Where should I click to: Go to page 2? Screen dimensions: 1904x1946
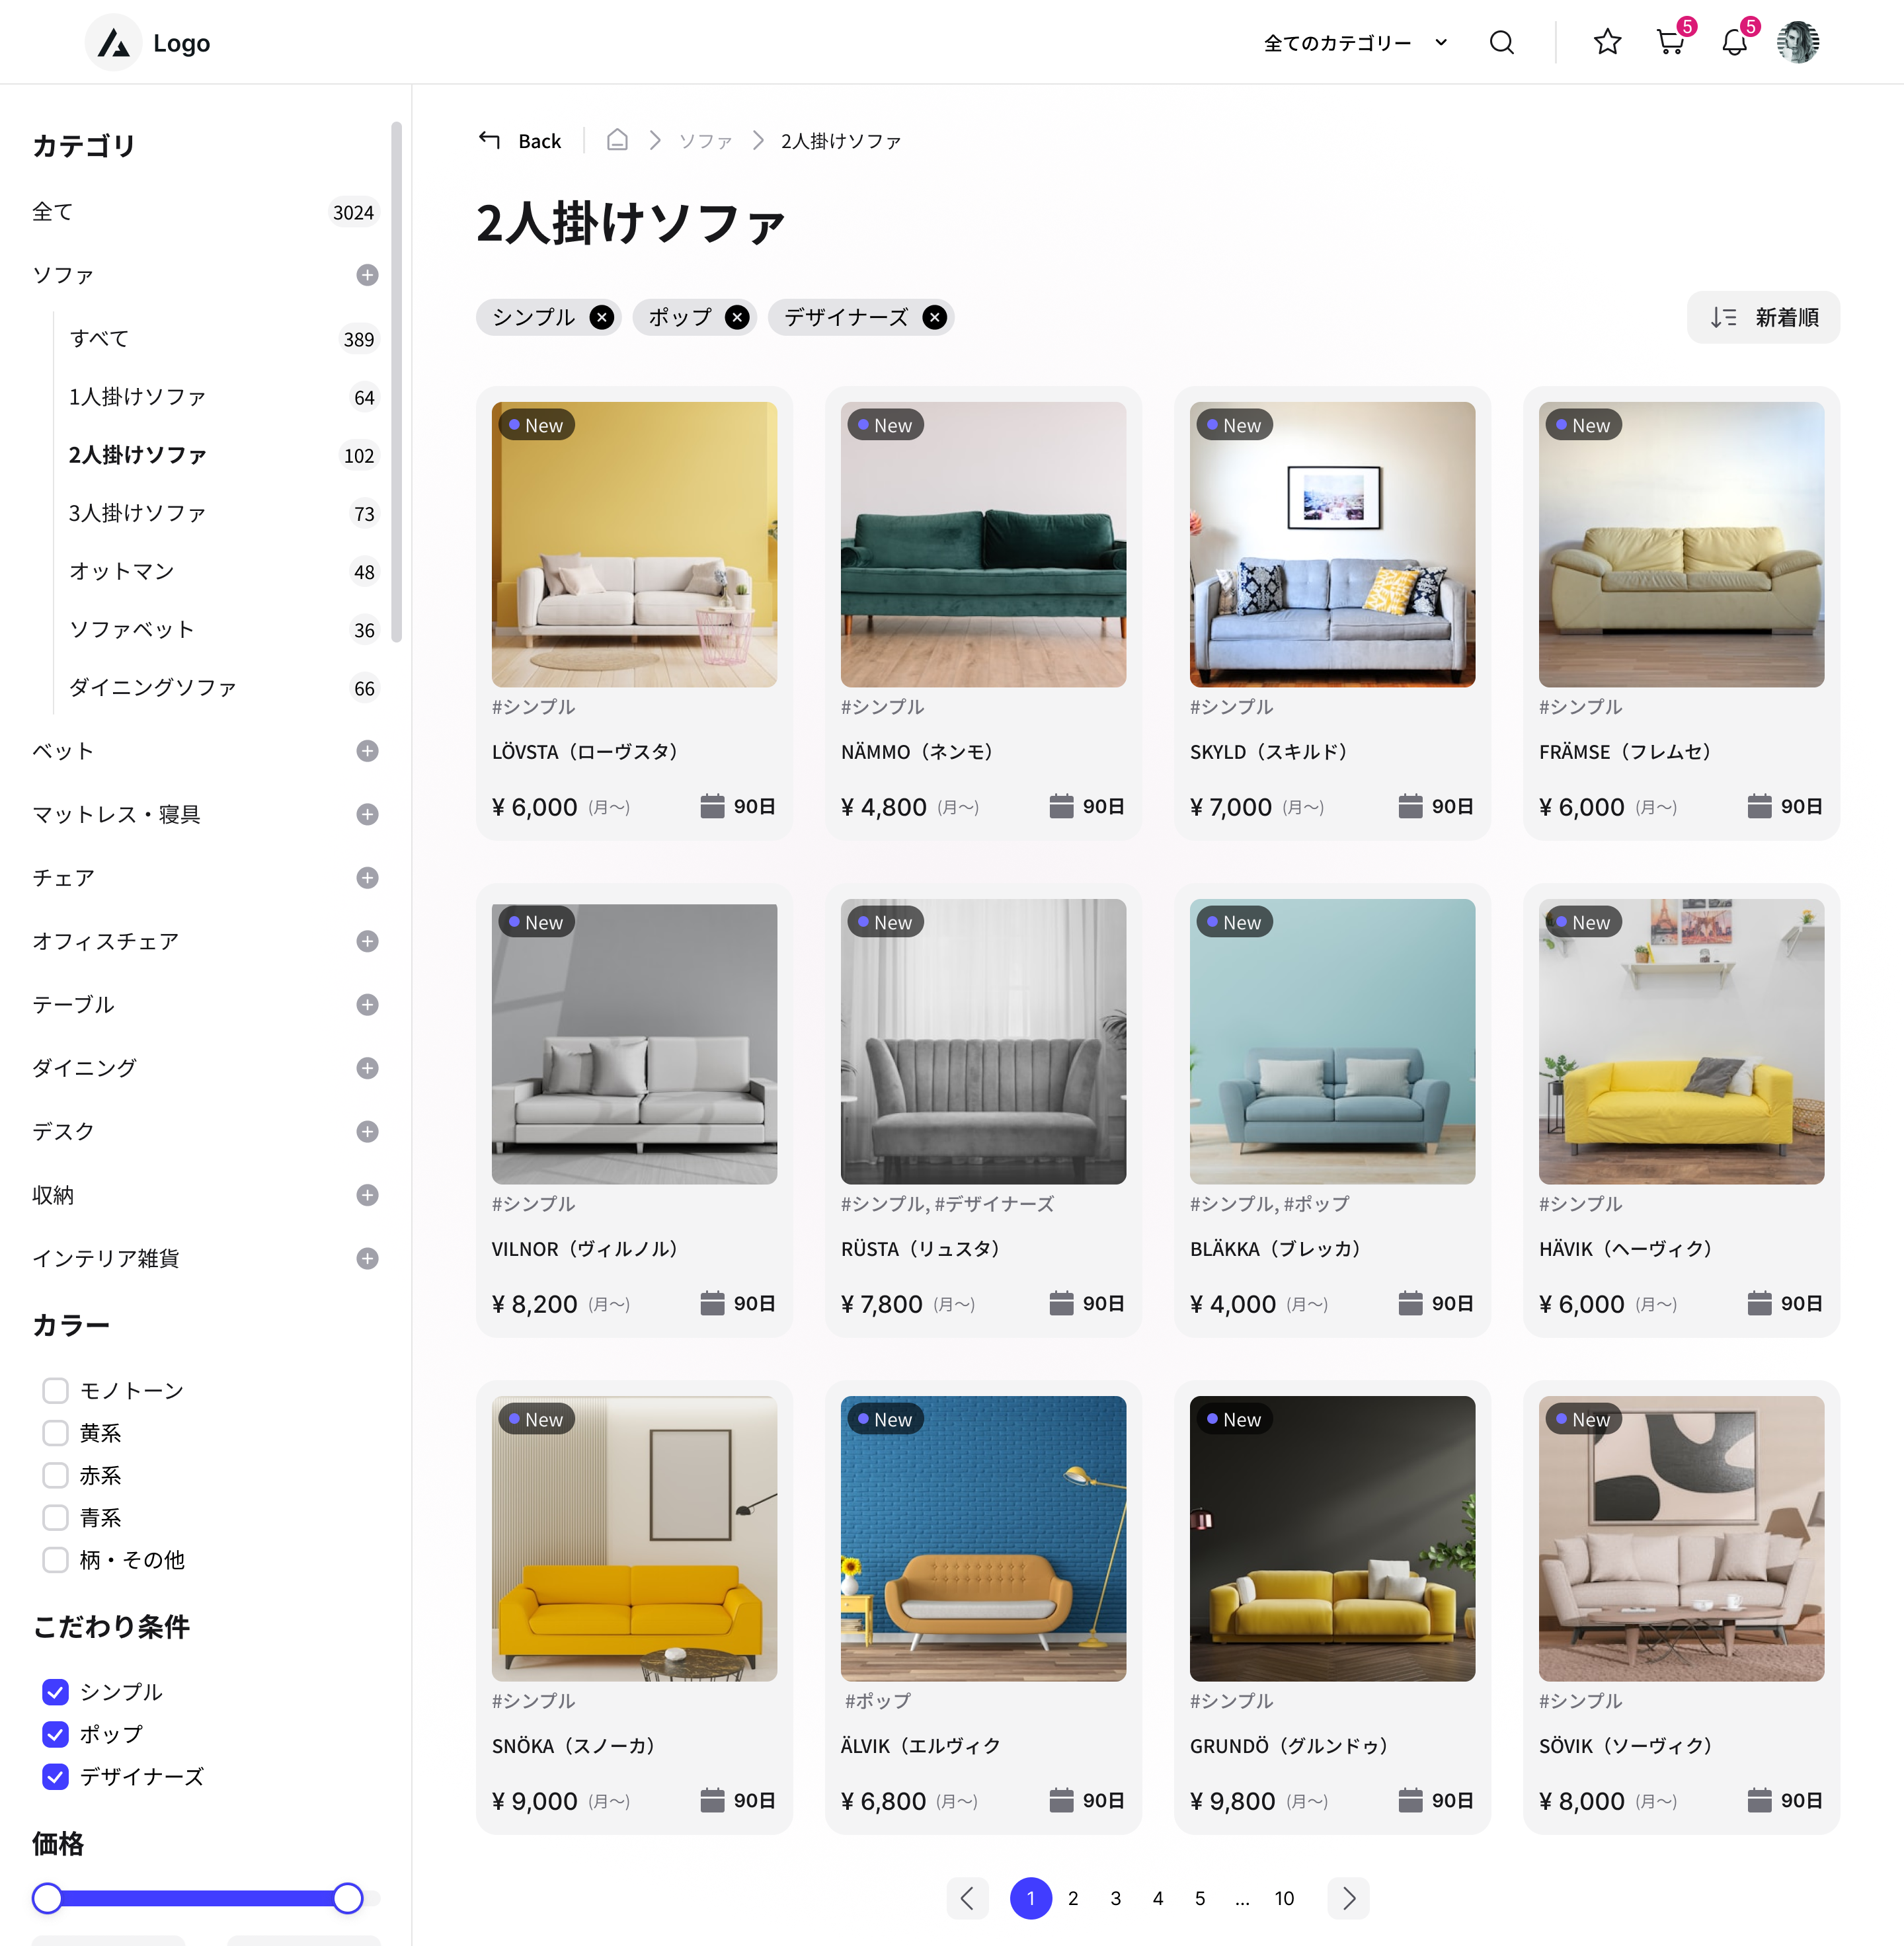point(1073,1898)
